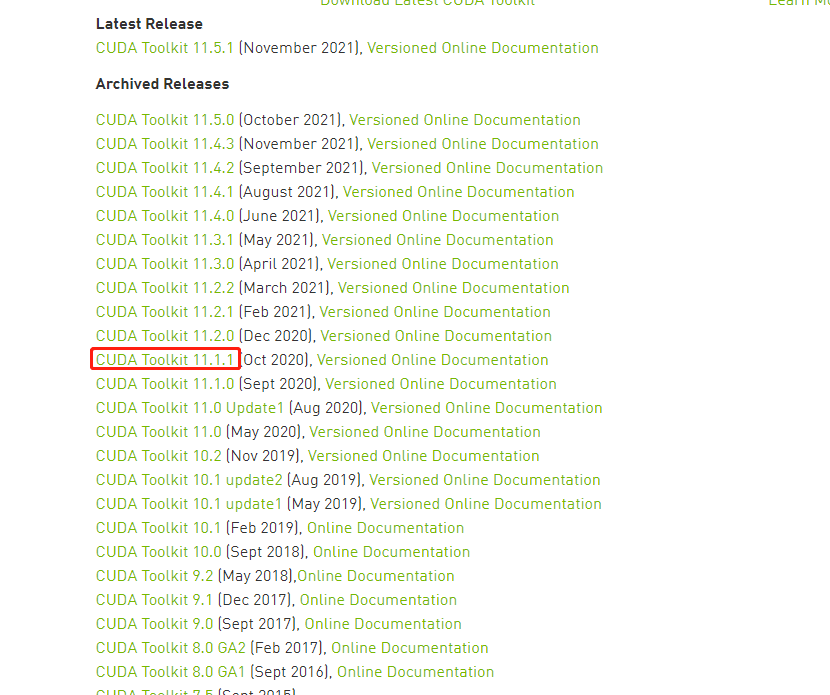Open Online Documentation for CUDA 10.0
Image resolution: width=830 pixels, height=695 pixels.
pyautogui.click(x=392, y=552)
